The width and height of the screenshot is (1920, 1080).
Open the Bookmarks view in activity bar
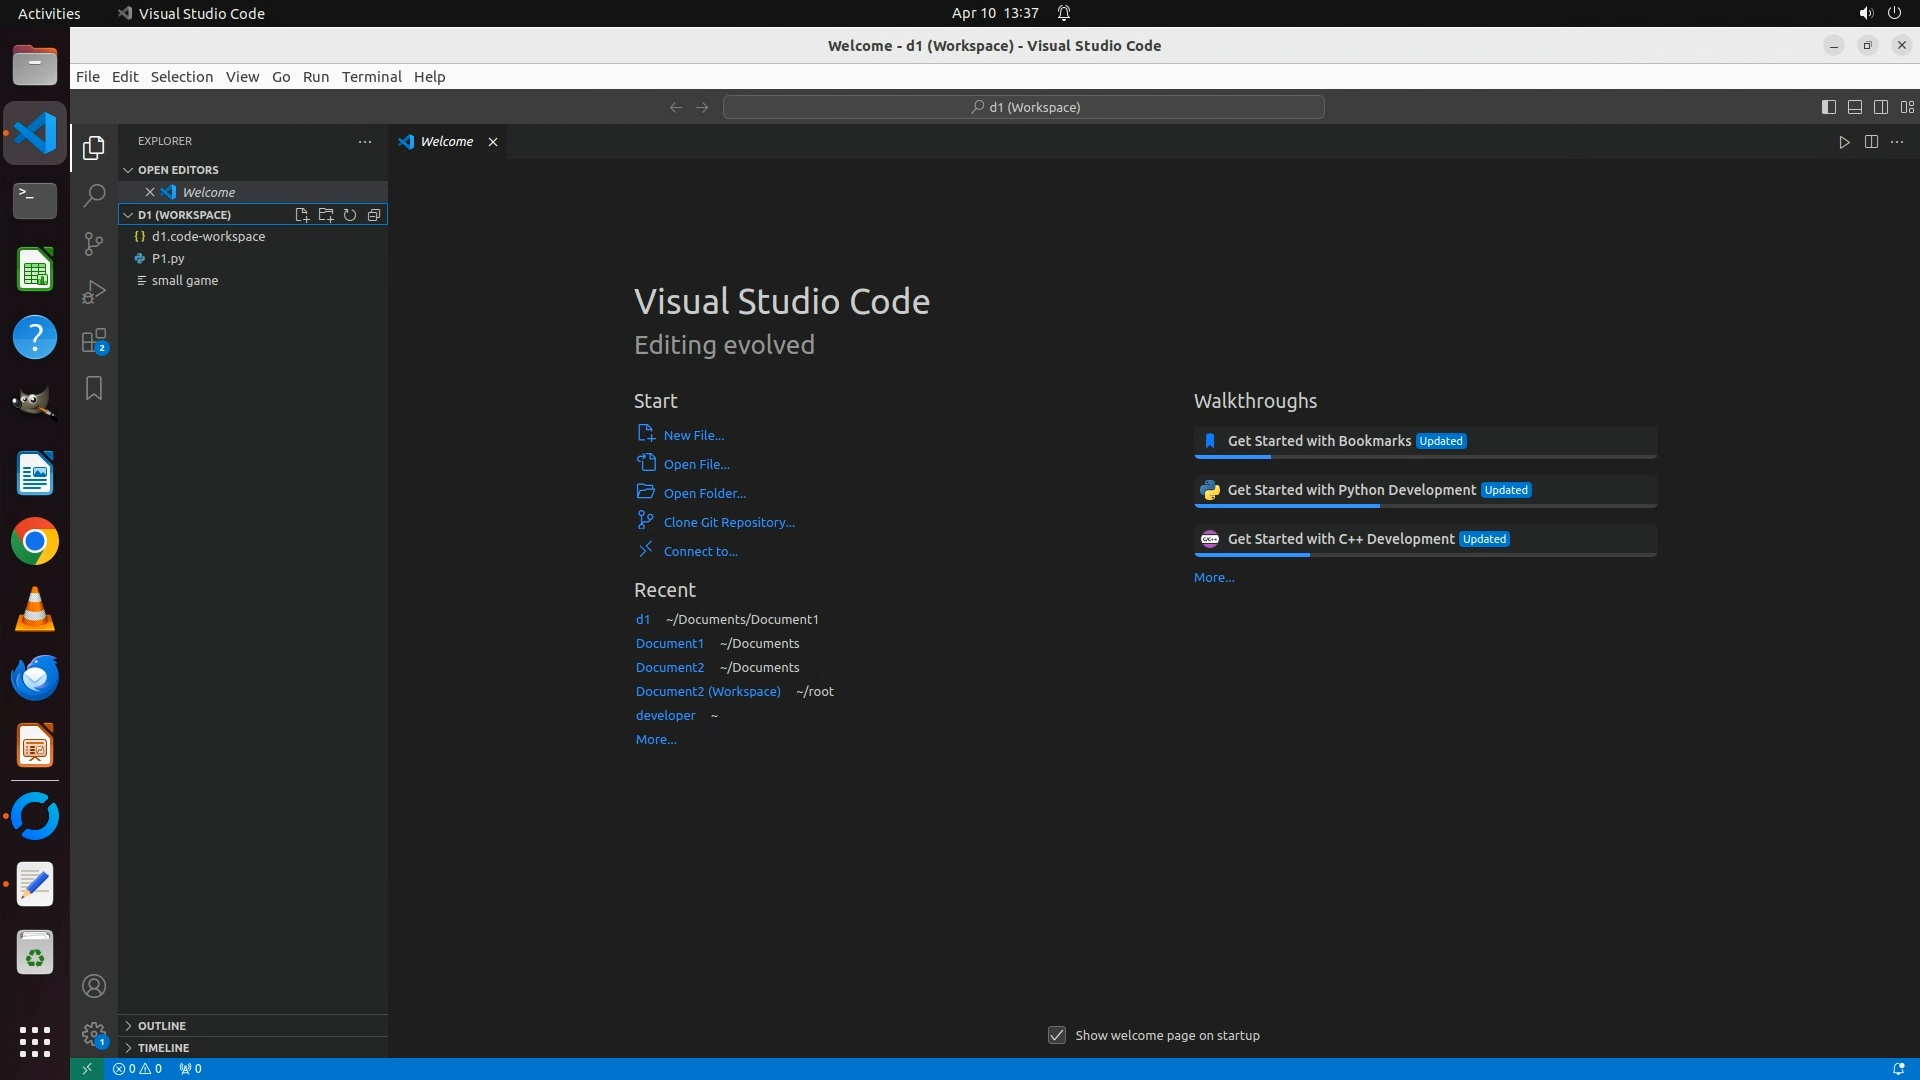tap(94, 388)
